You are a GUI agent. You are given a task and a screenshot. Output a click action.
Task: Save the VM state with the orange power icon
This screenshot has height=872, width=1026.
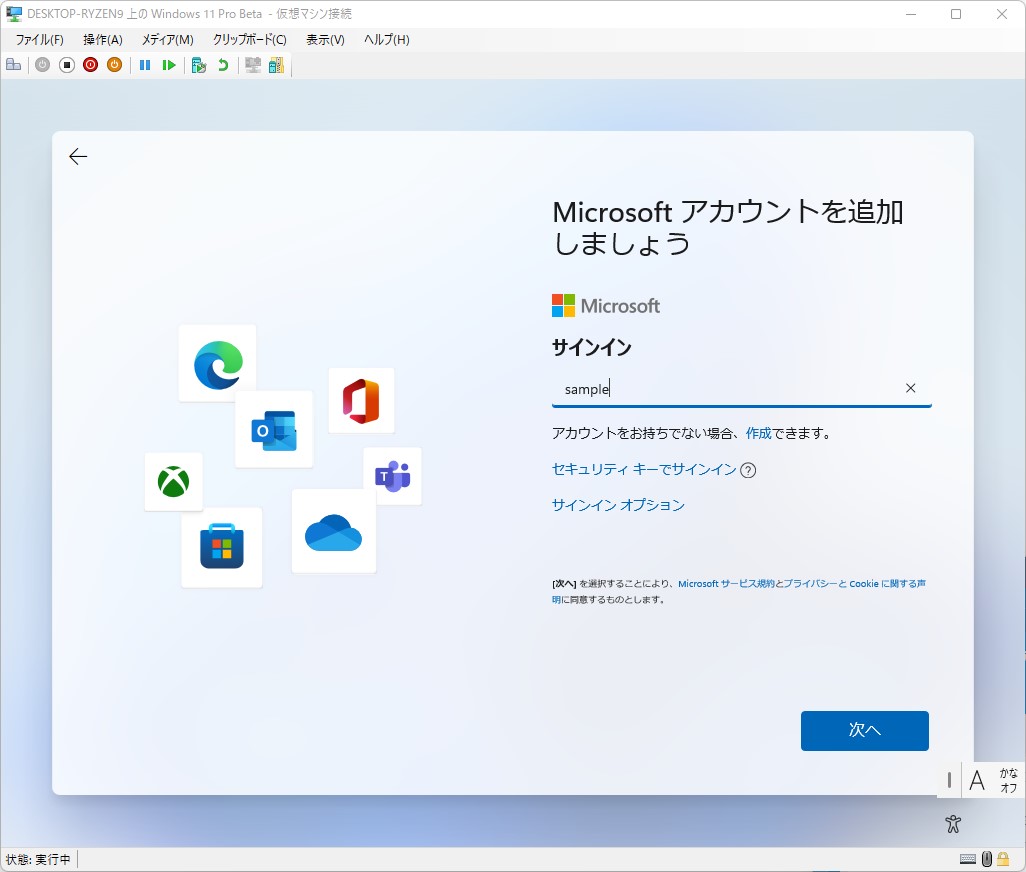[115, 64]
